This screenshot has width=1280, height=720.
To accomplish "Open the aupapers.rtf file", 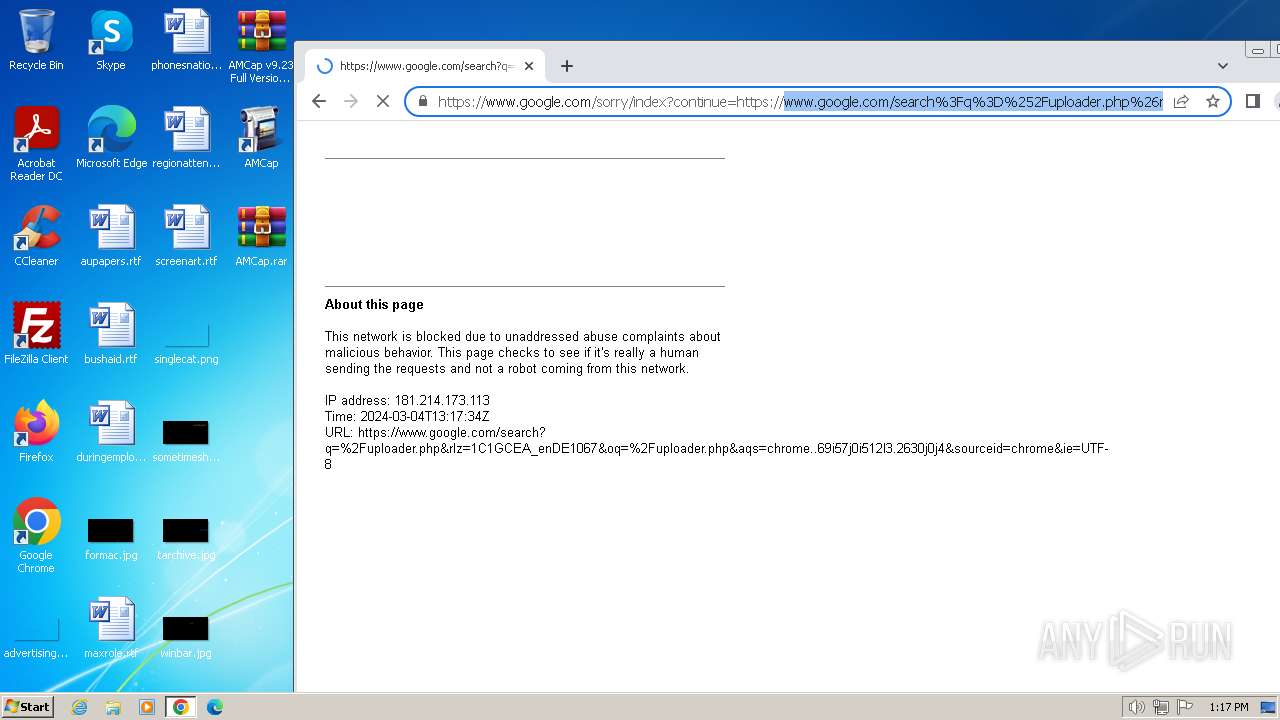I will pyautogui.click(x=111, y=236).
